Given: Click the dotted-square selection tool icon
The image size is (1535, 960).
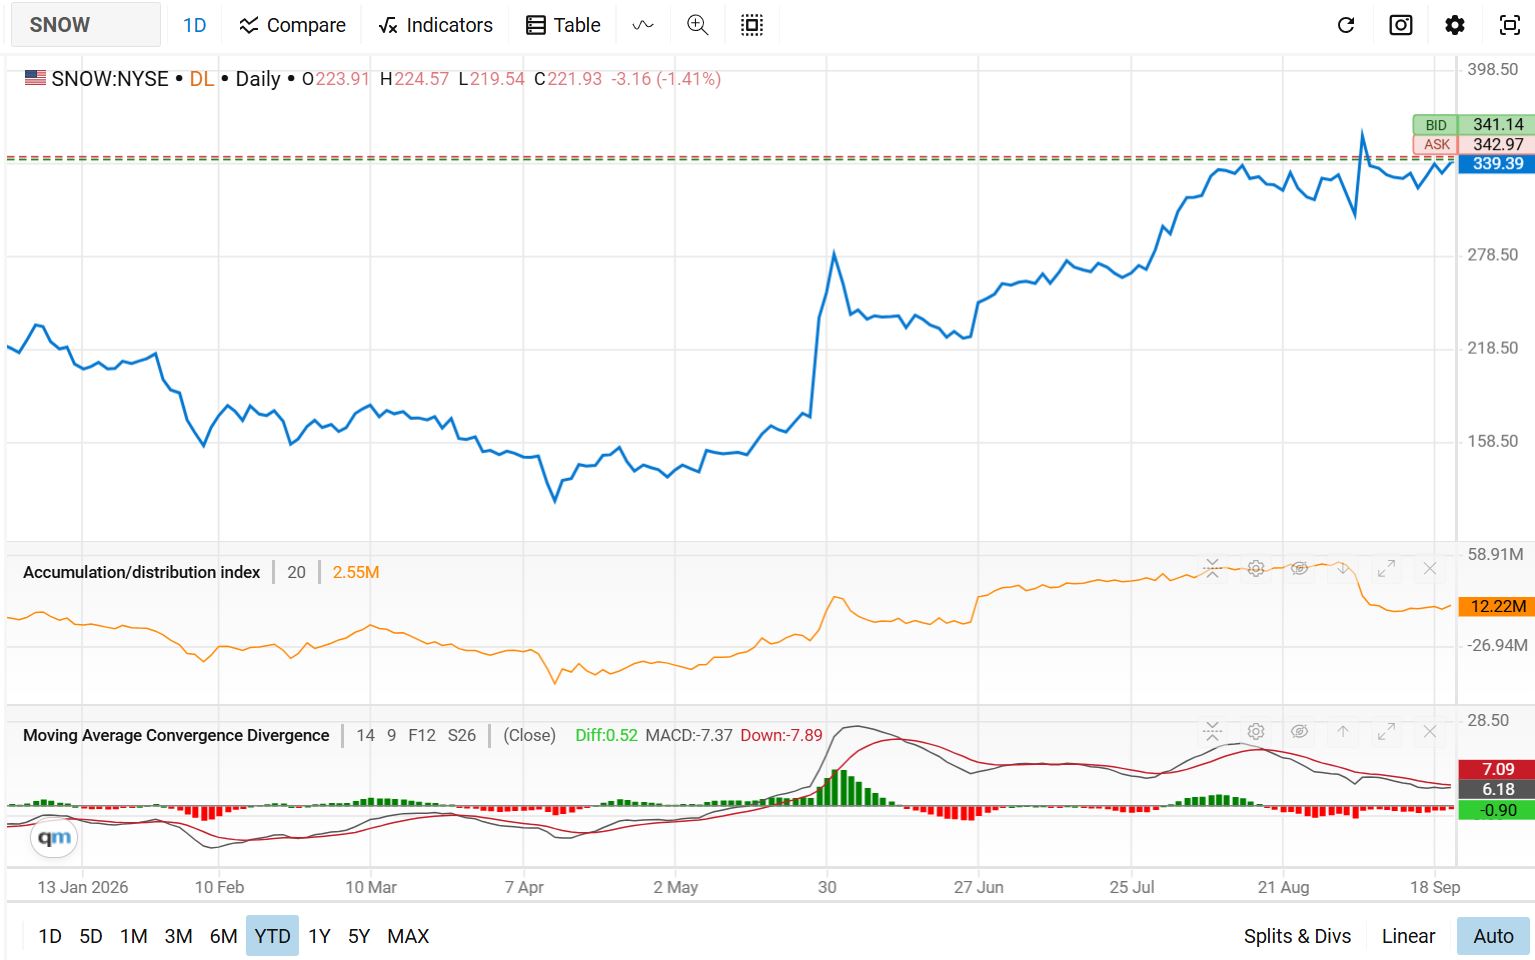Looking at the screenshot, I should coord(752,25).
